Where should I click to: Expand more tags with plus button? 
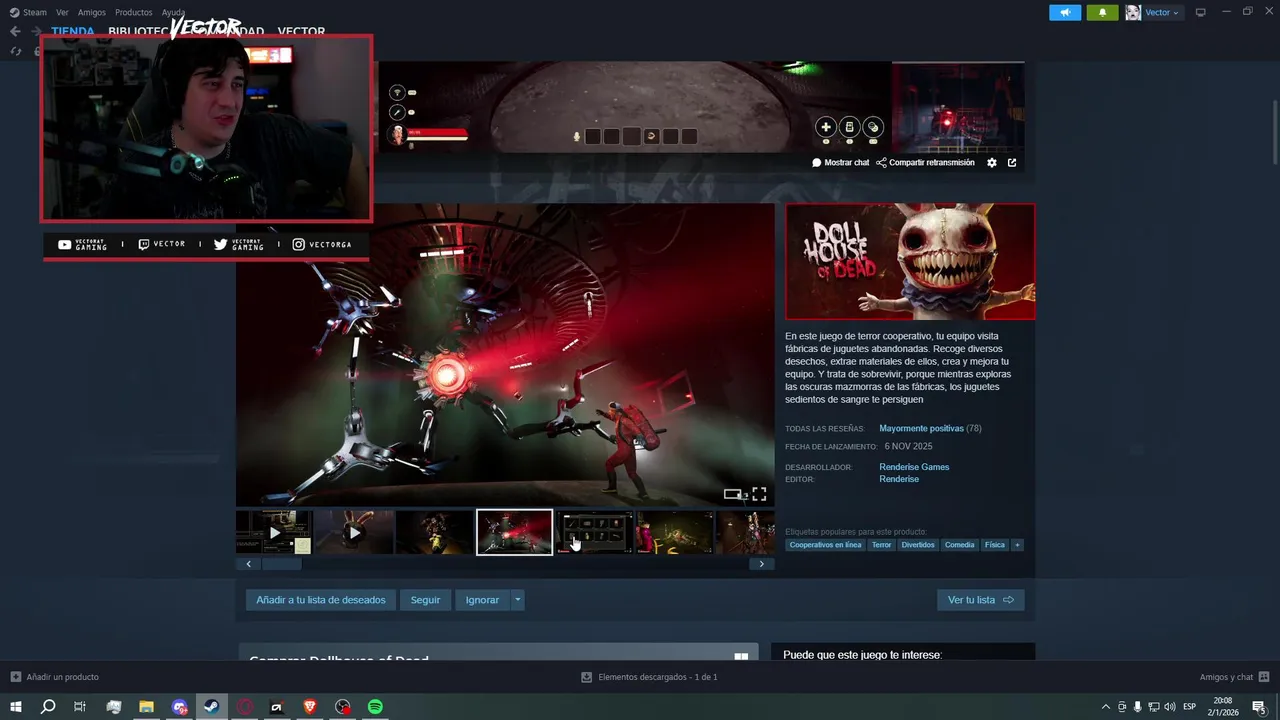[x=1017, y=545]
